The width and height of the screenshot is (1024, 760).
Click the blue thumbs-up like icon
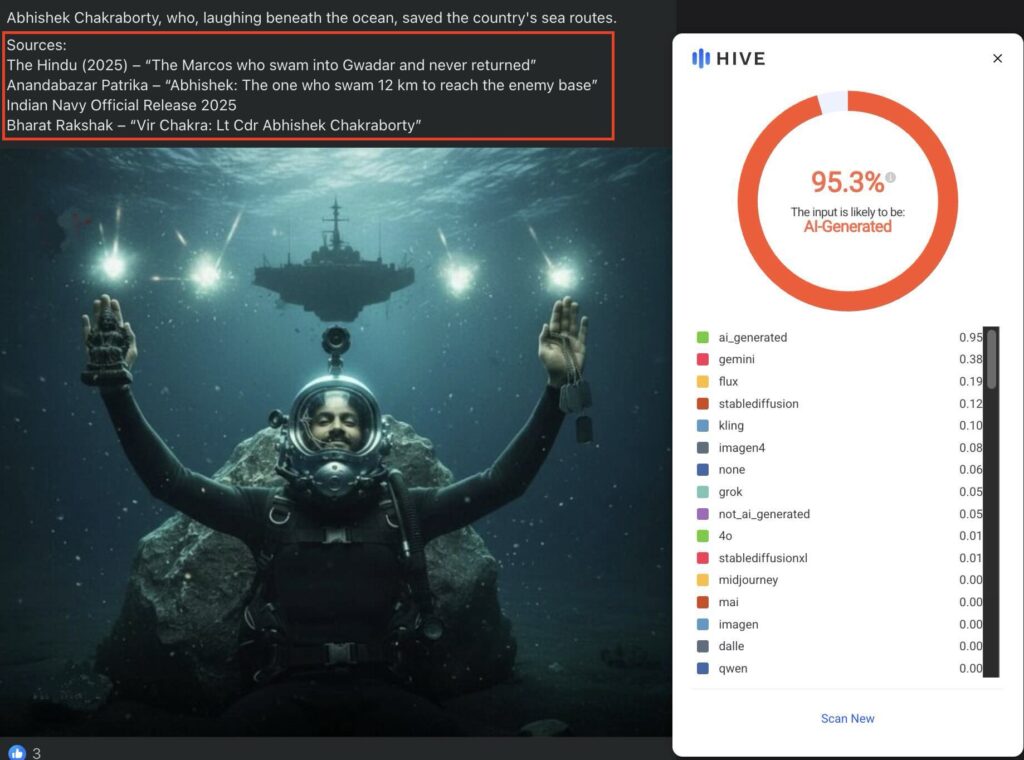pyautogui.click(x=17, y=752)
